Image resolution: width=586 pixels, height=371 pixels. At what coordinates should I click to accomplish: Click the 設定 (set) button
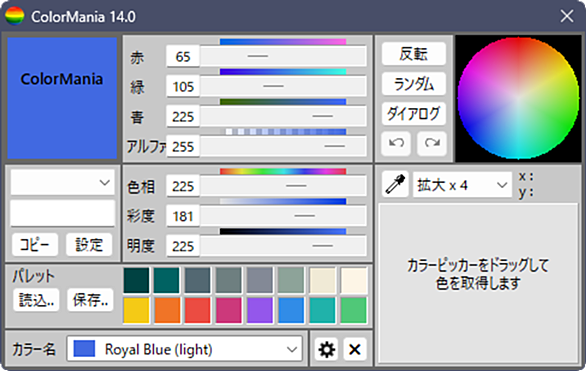pos(89,245)
